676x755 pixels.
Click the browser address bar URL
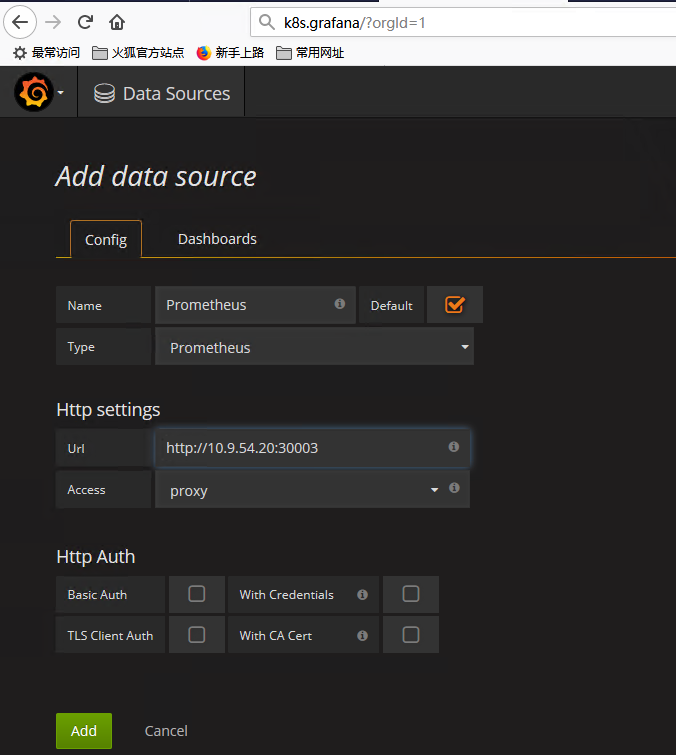pos(354,23)
